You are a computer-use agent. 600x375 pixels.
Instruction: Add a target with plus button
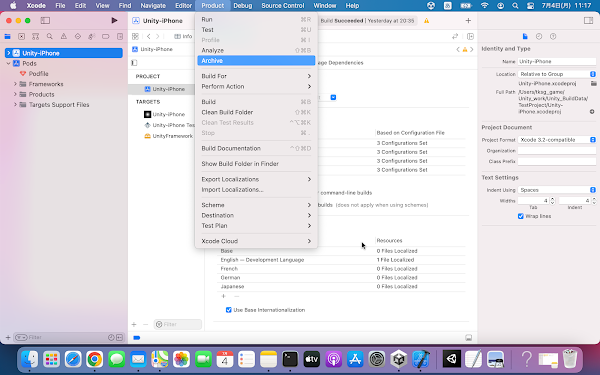[134, 324]
